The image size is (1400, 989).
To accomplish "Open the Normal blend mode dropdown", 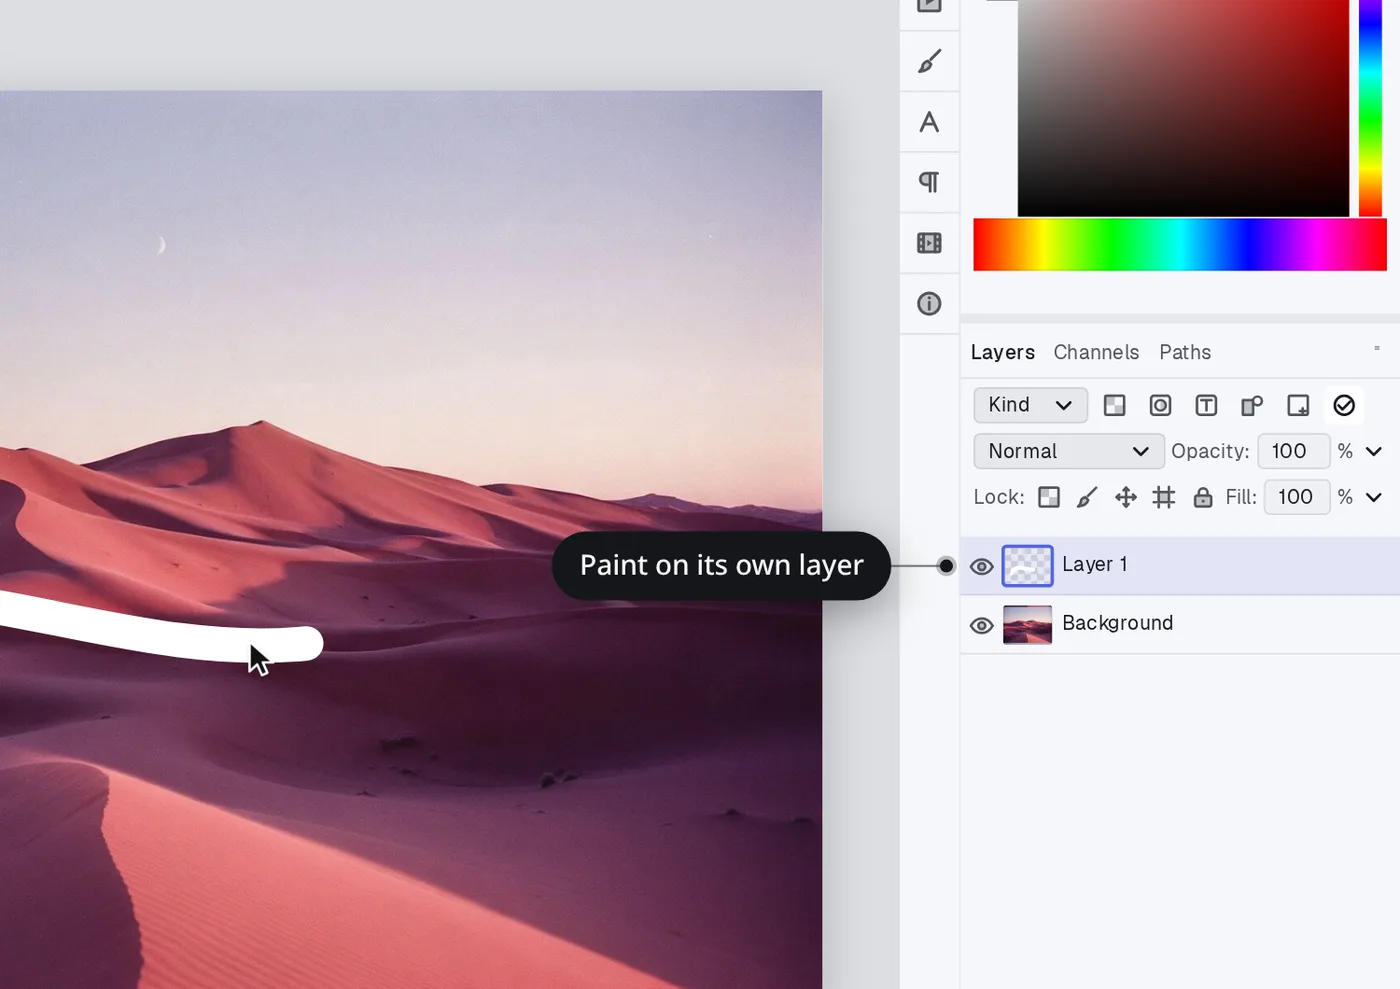I will click(1069, 451).
